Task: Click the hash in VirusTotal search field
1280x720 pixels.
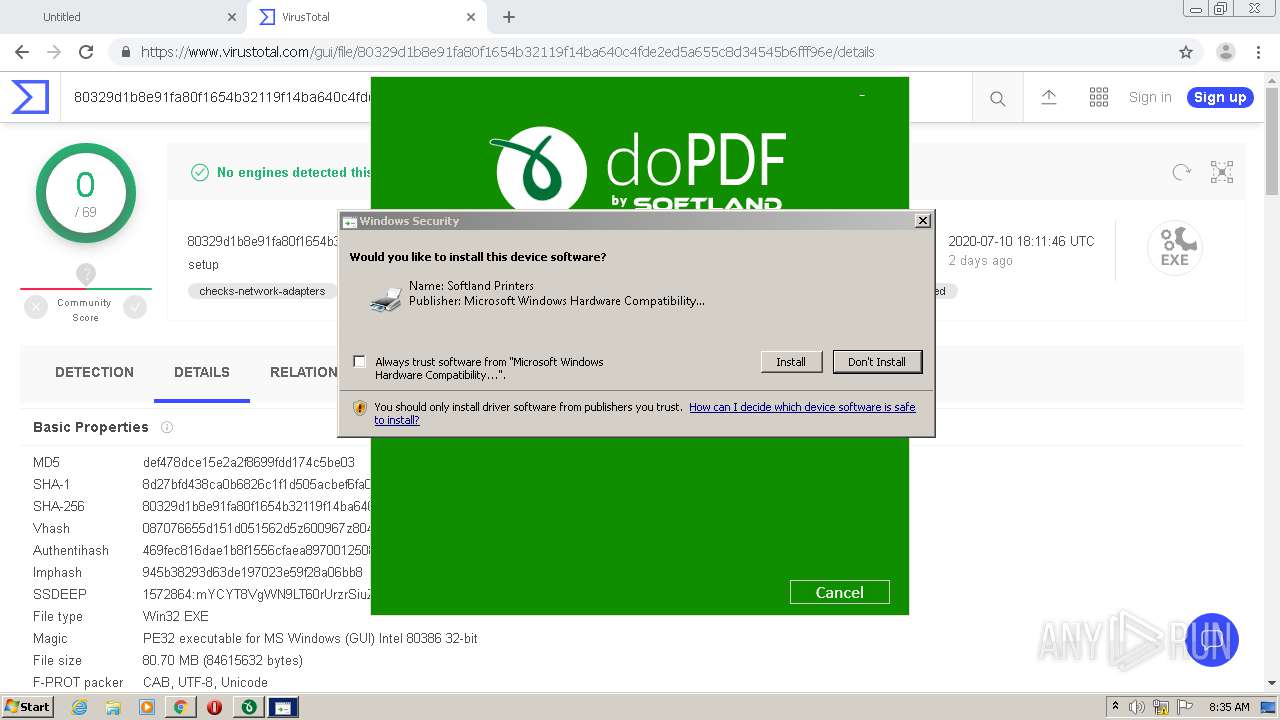Action: pos(222,97)
